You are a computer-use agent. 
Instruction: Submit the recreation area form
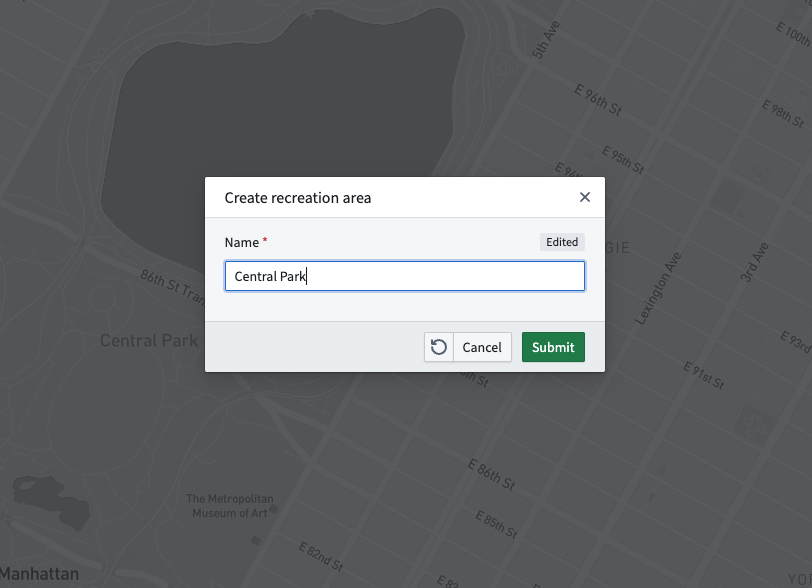pyautogui.click(x=553, y=347)
